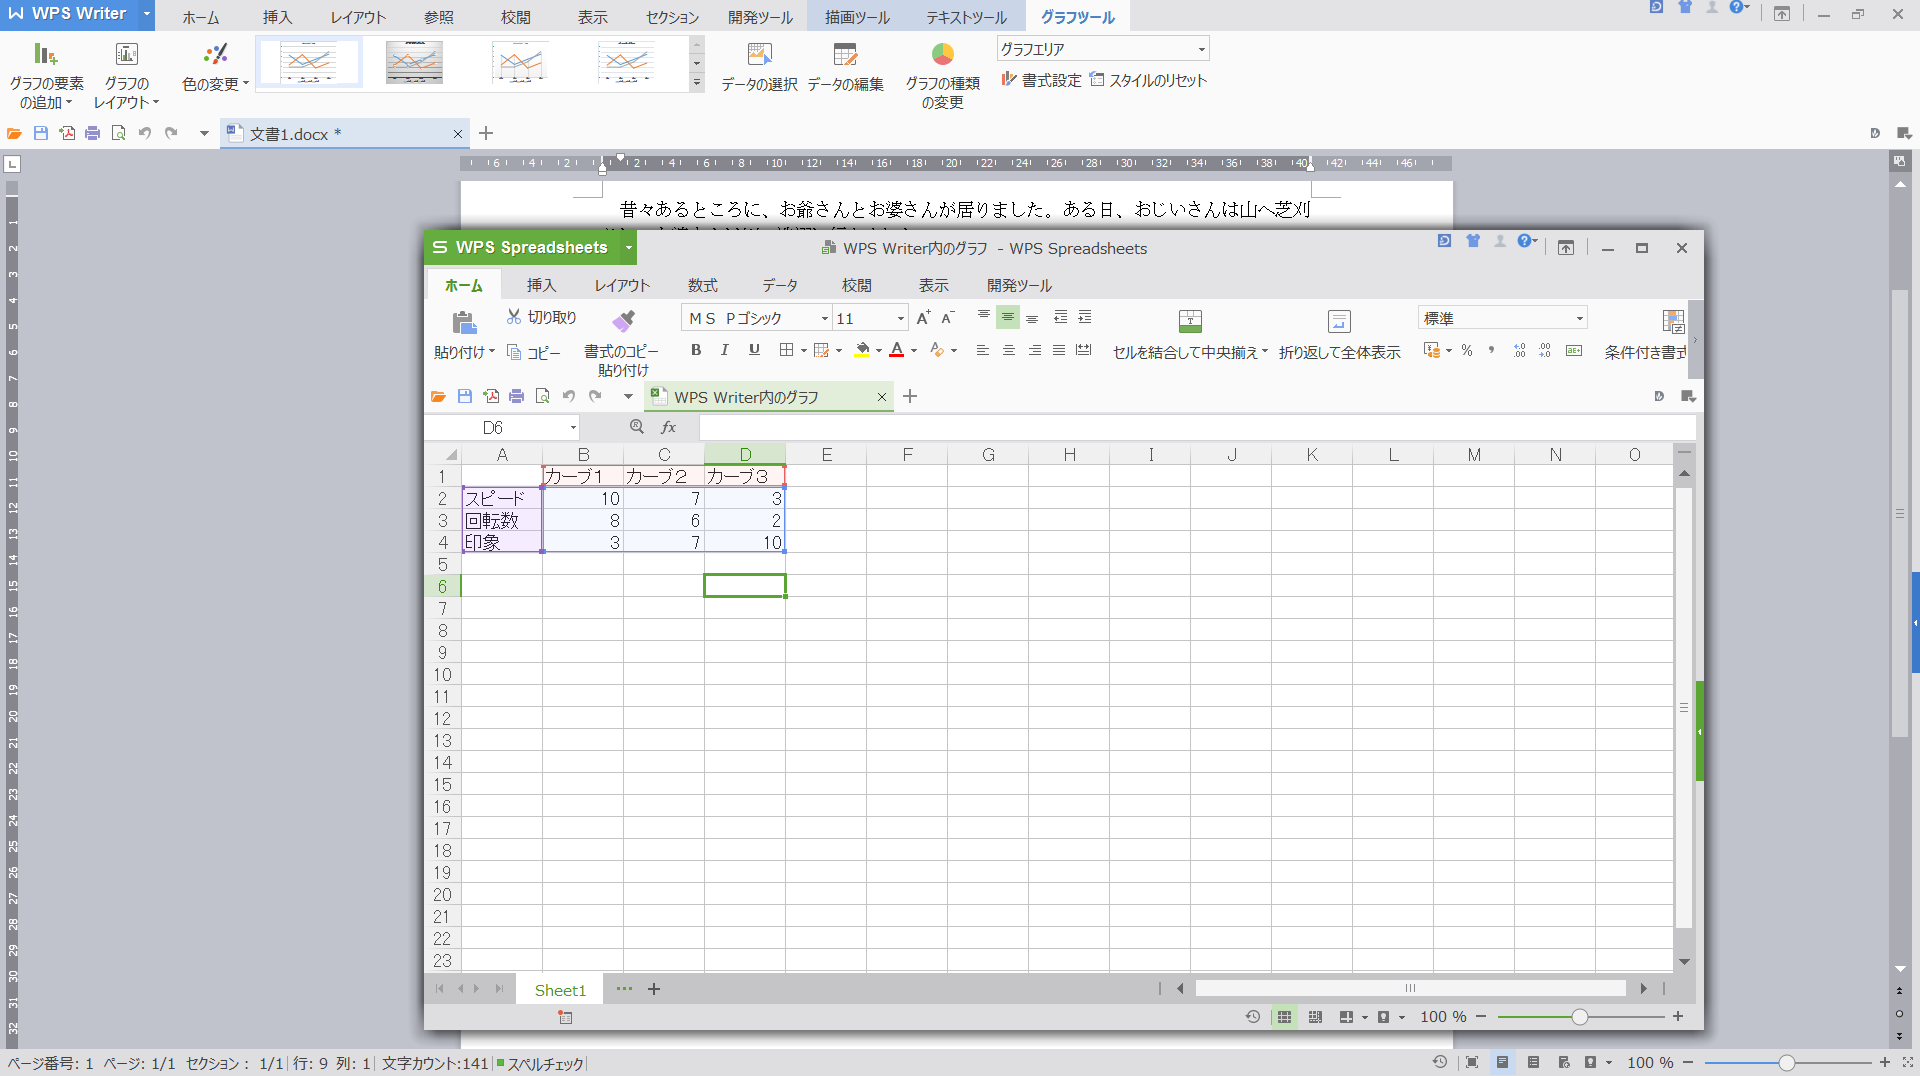The image size is (1920, 1076).
Task: Click Save icon in Writer quick toolbar
Action: (41, 133)
